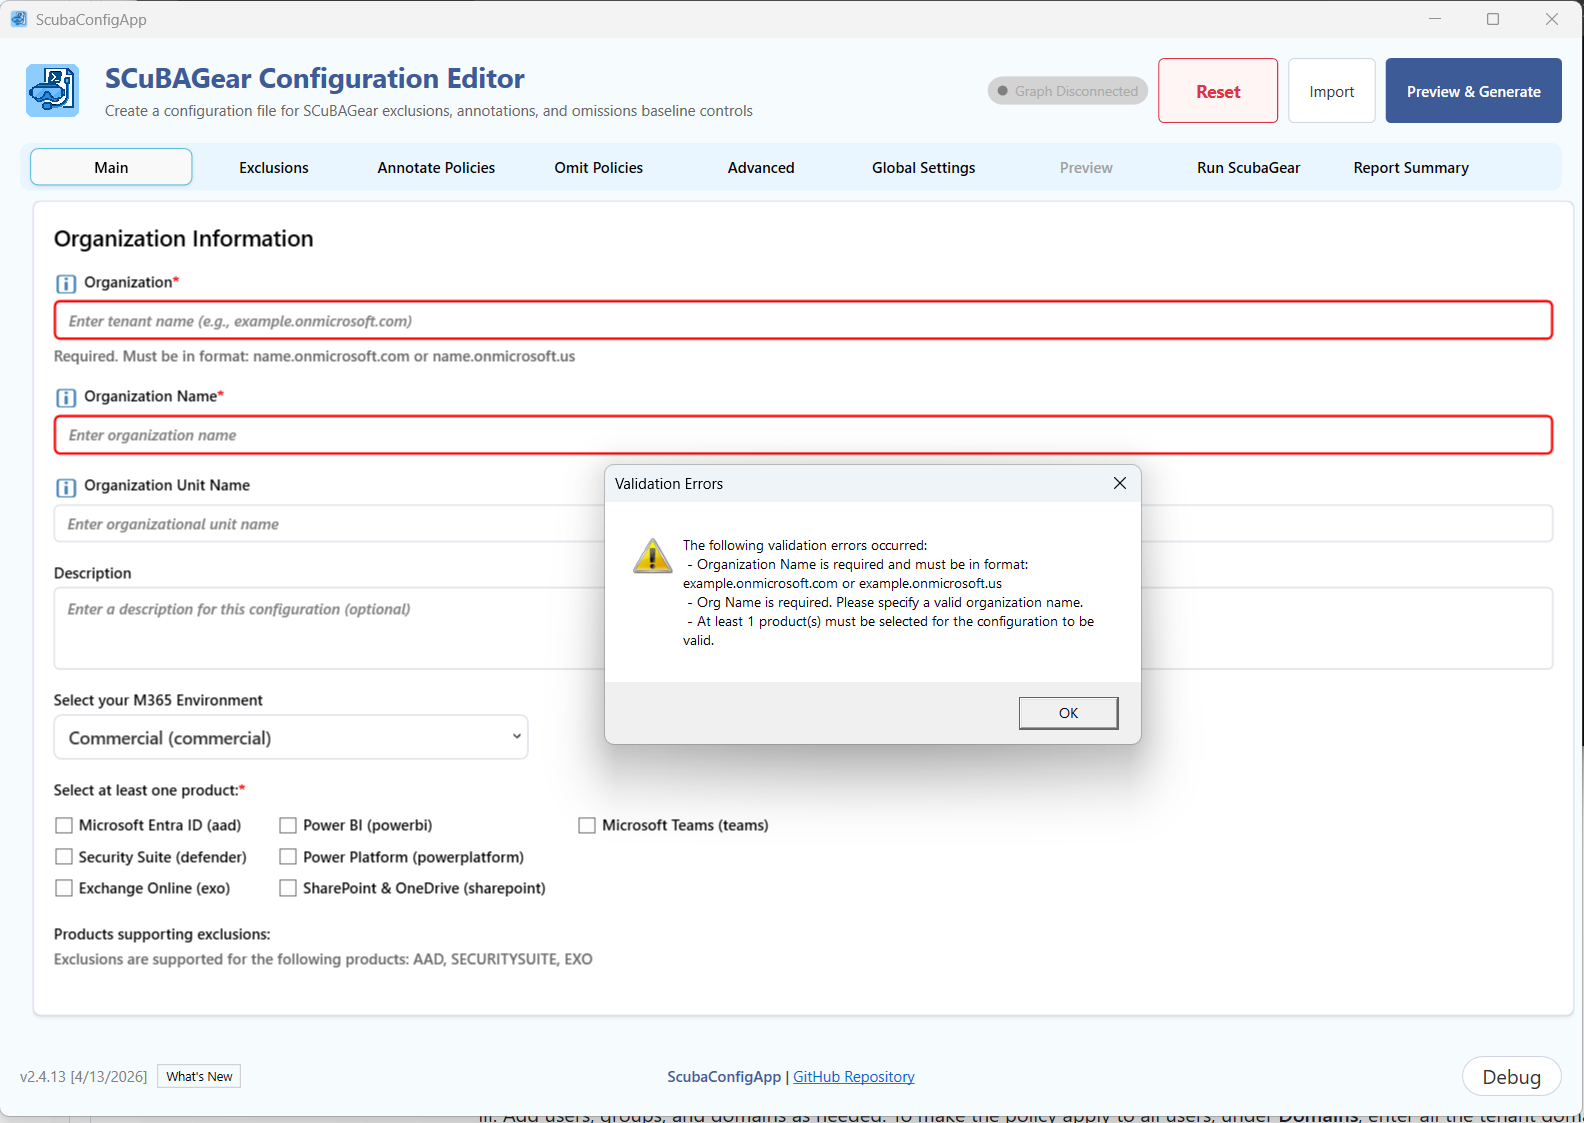Click info icon beside Organization label

(x=66, y=283)
